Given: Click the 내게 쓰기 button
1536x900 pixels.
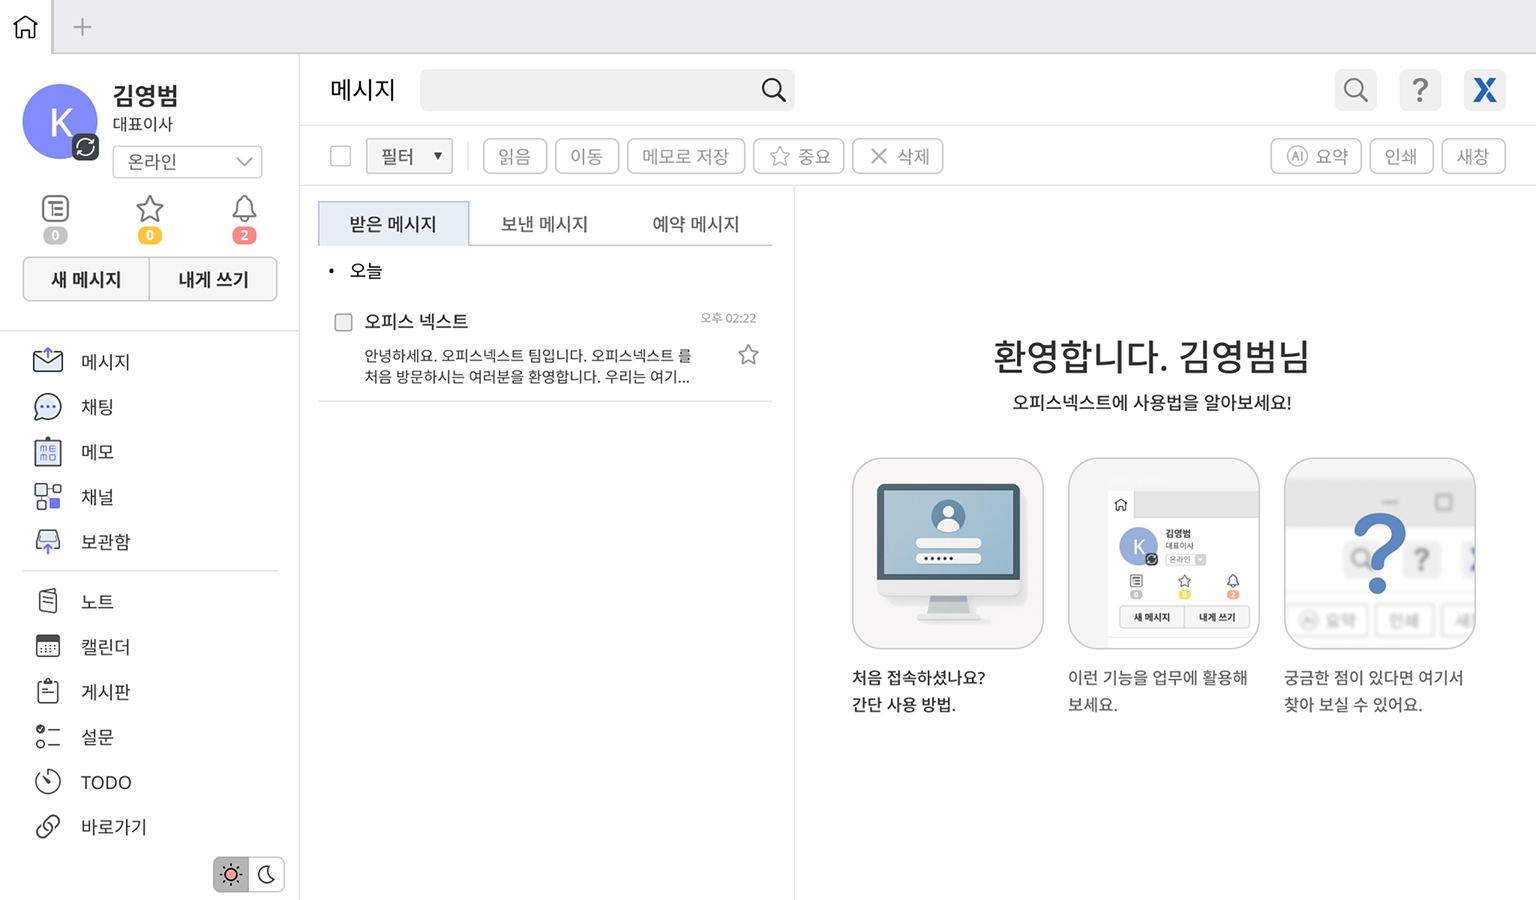Looking at the screenshot, I should point(213,279).
